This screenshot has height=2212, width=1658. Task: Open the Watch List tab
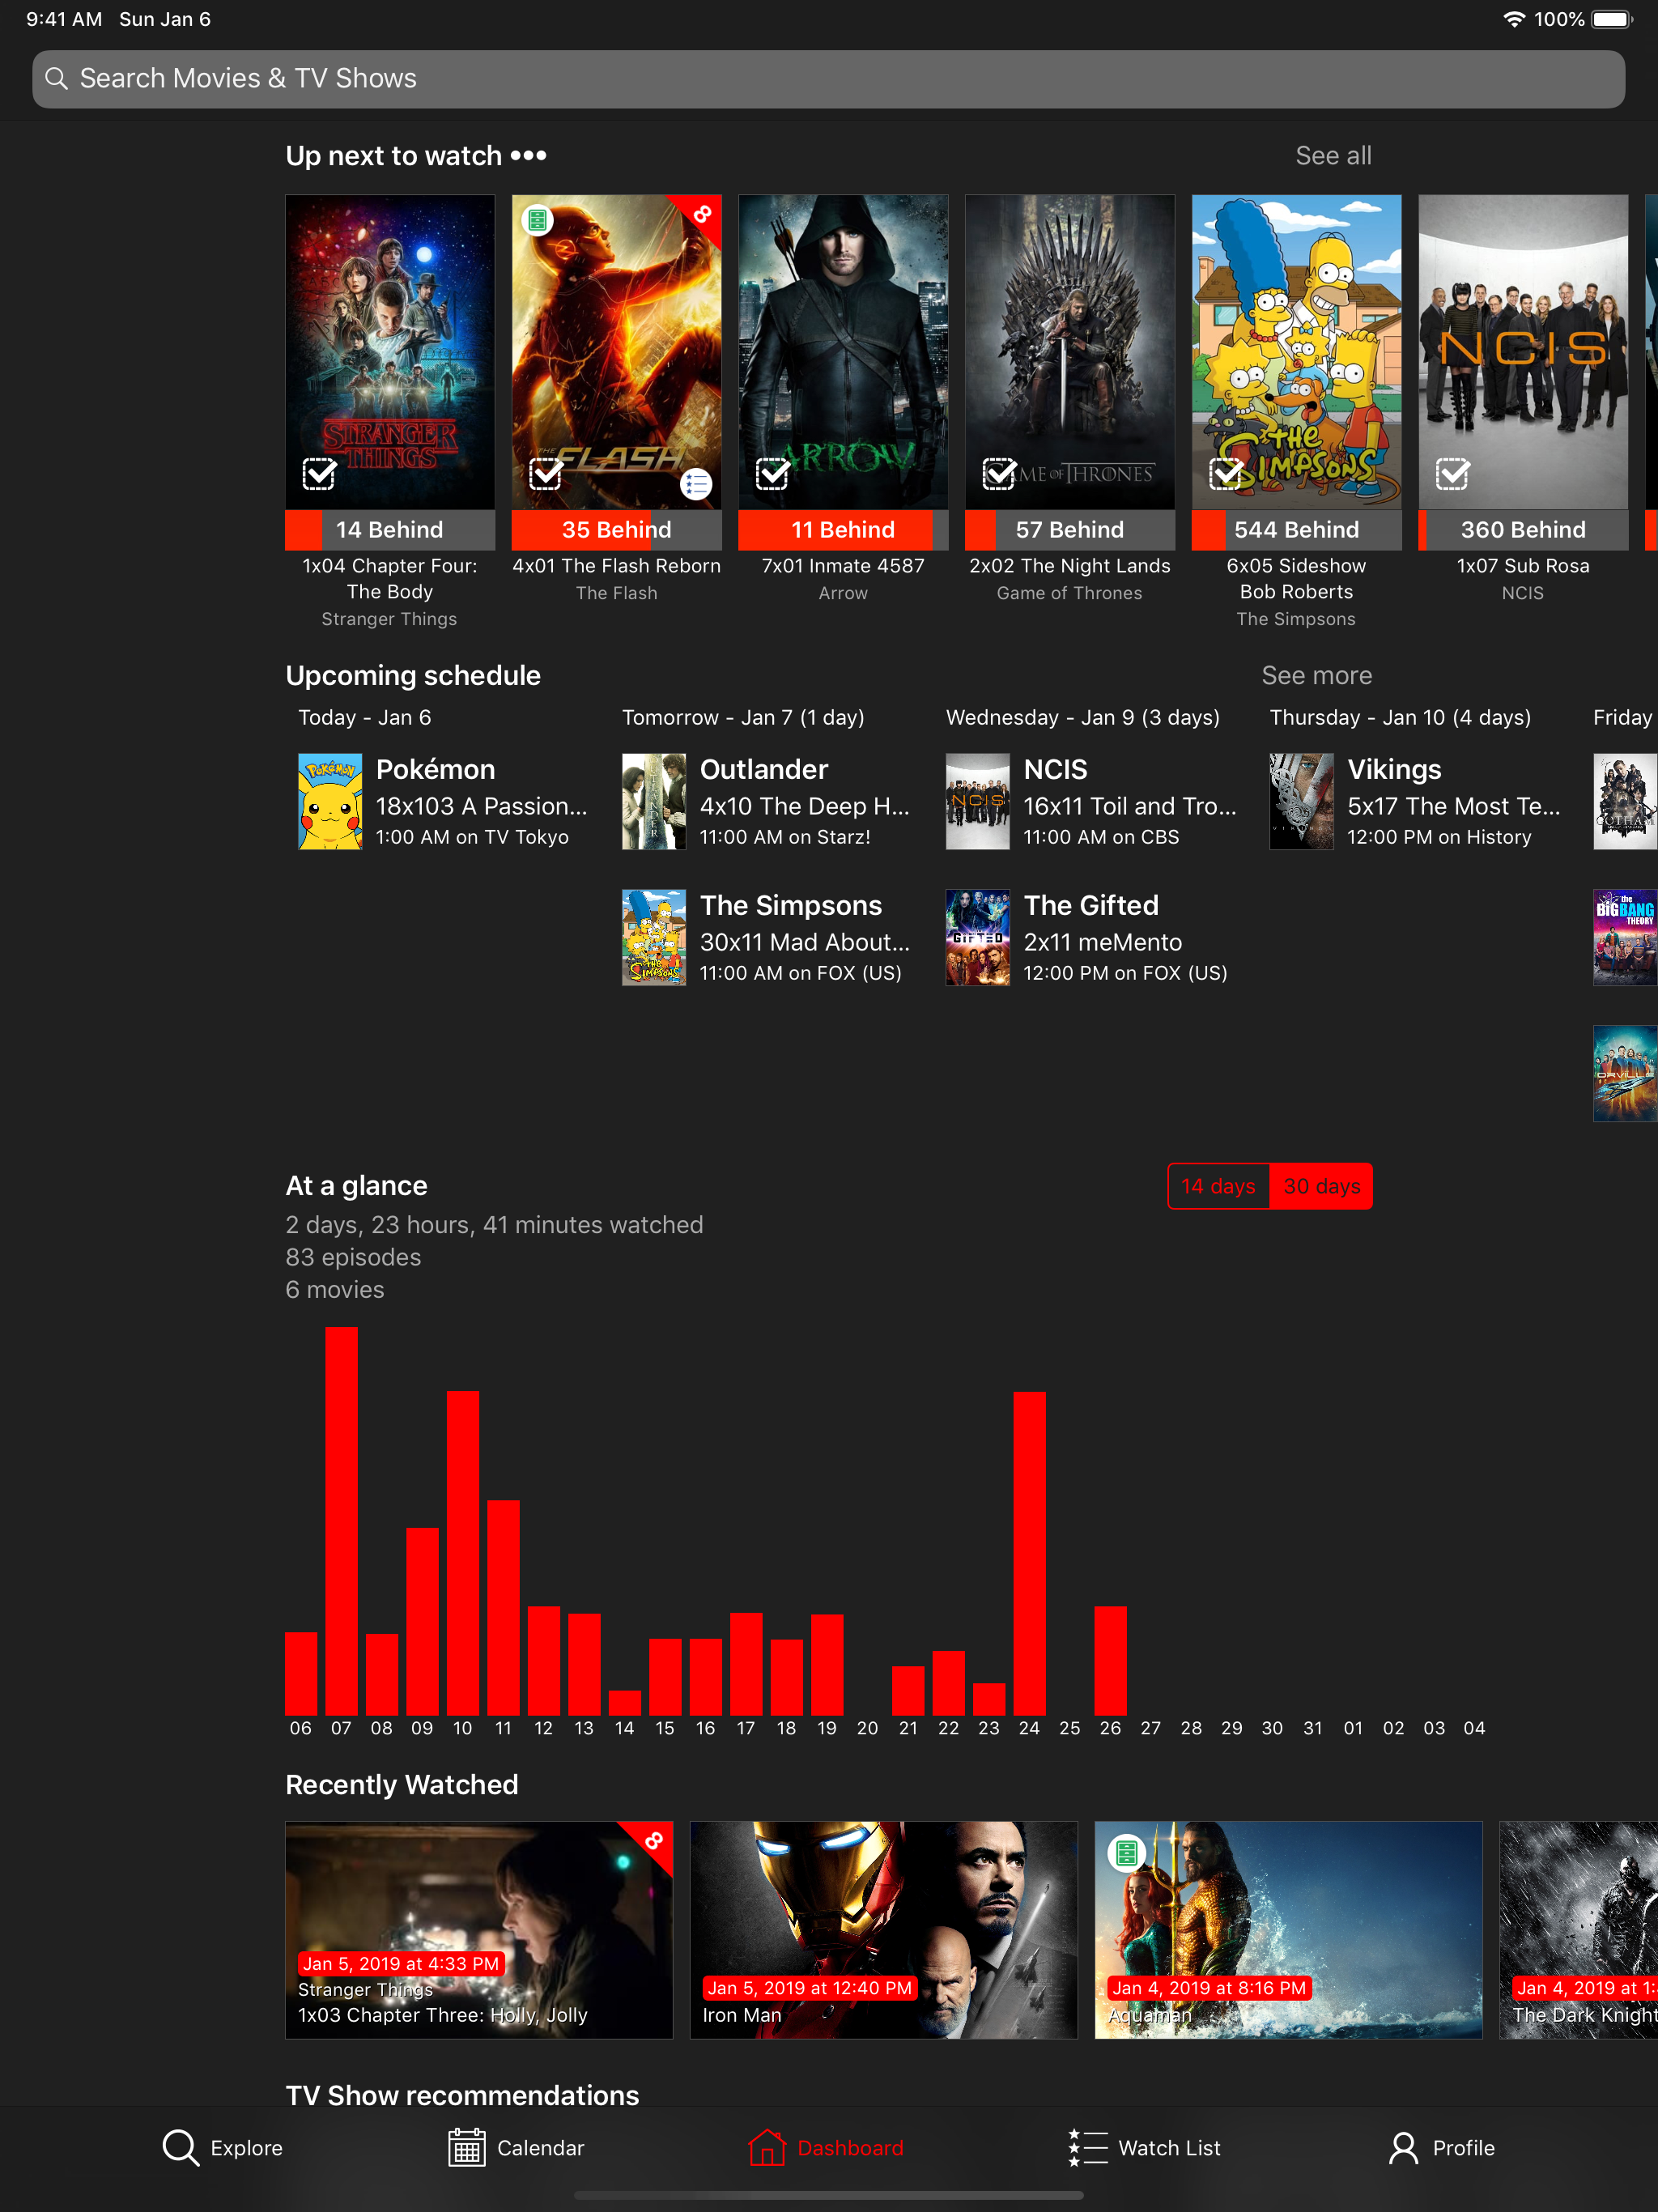click(x=1144, y=2147)
